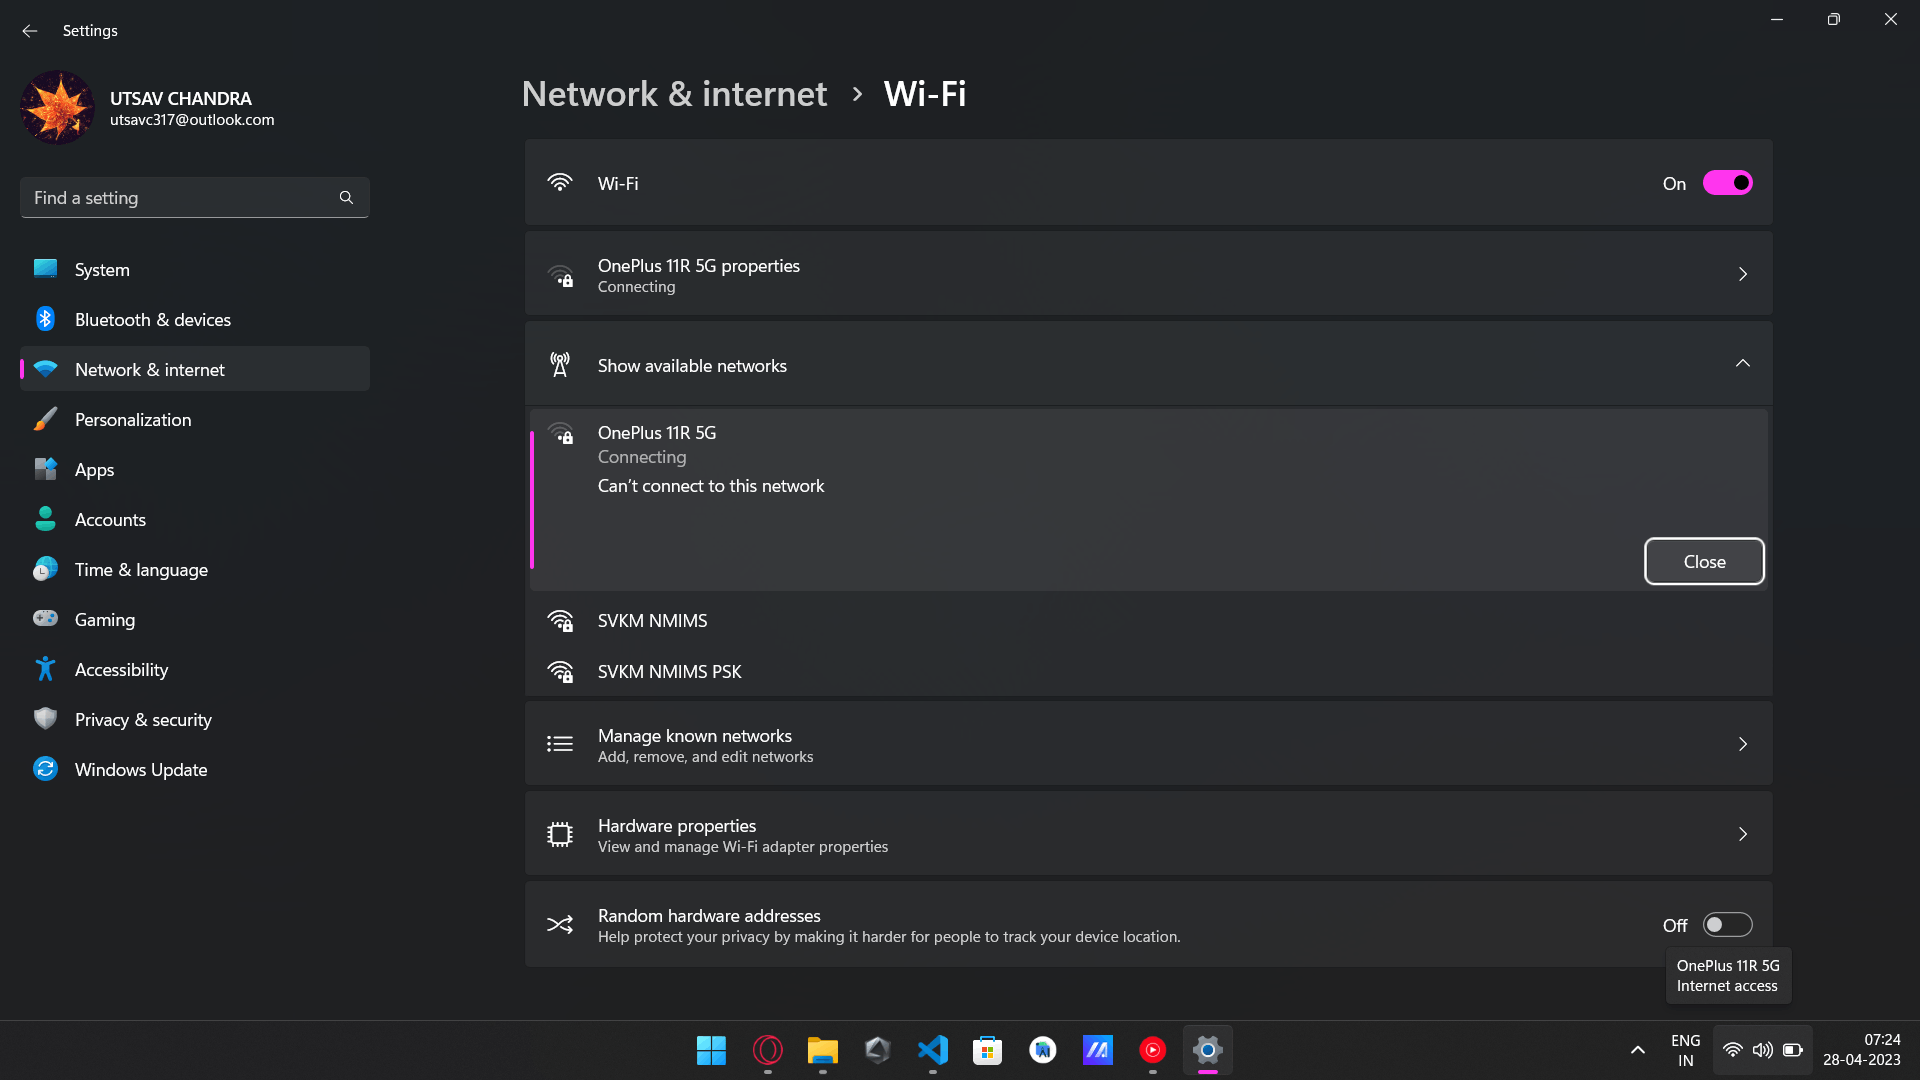The height and width of the screenshot is (1080, 1920).
Task: Open OnePlus 11R 5G properties chevron
Action: [1742, 274]
